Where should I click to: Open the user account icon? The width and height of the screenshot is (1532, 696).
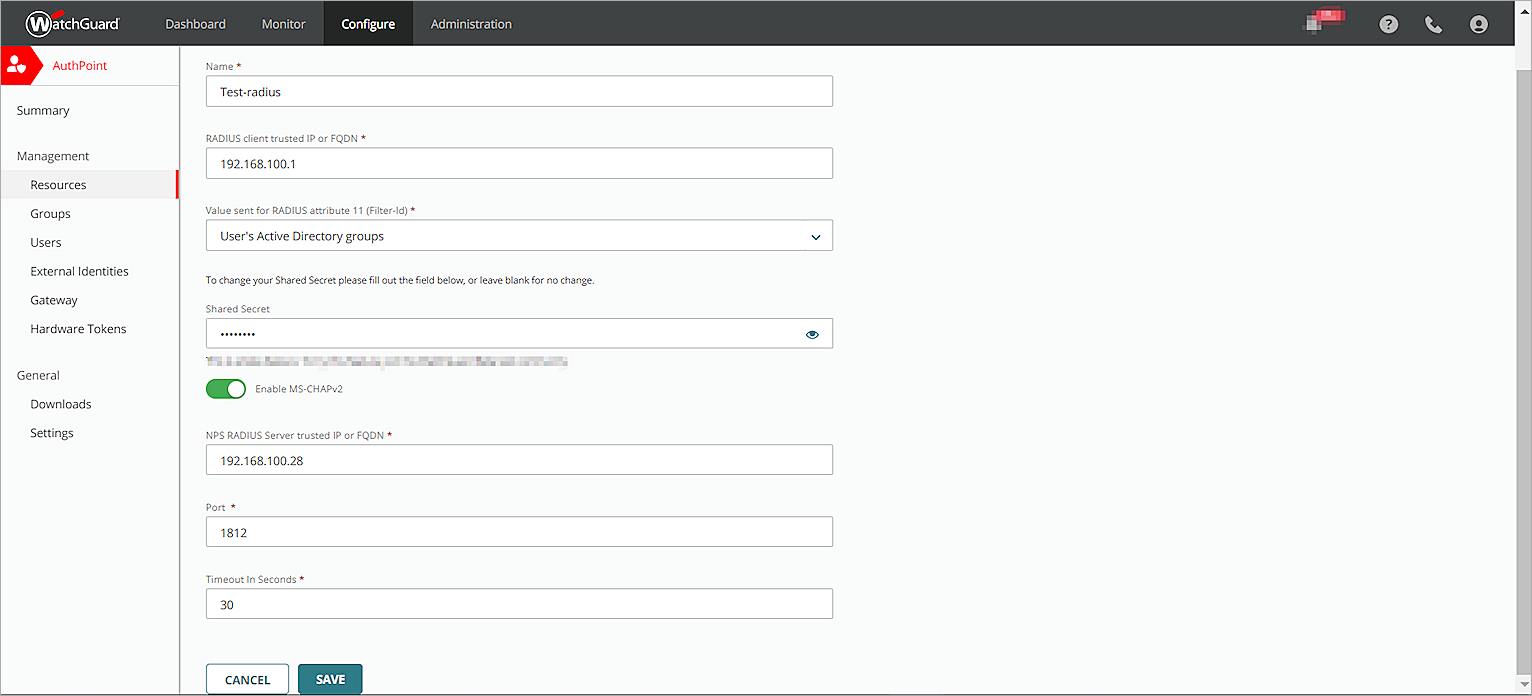pyautogui.click(x=1479, y=23)
